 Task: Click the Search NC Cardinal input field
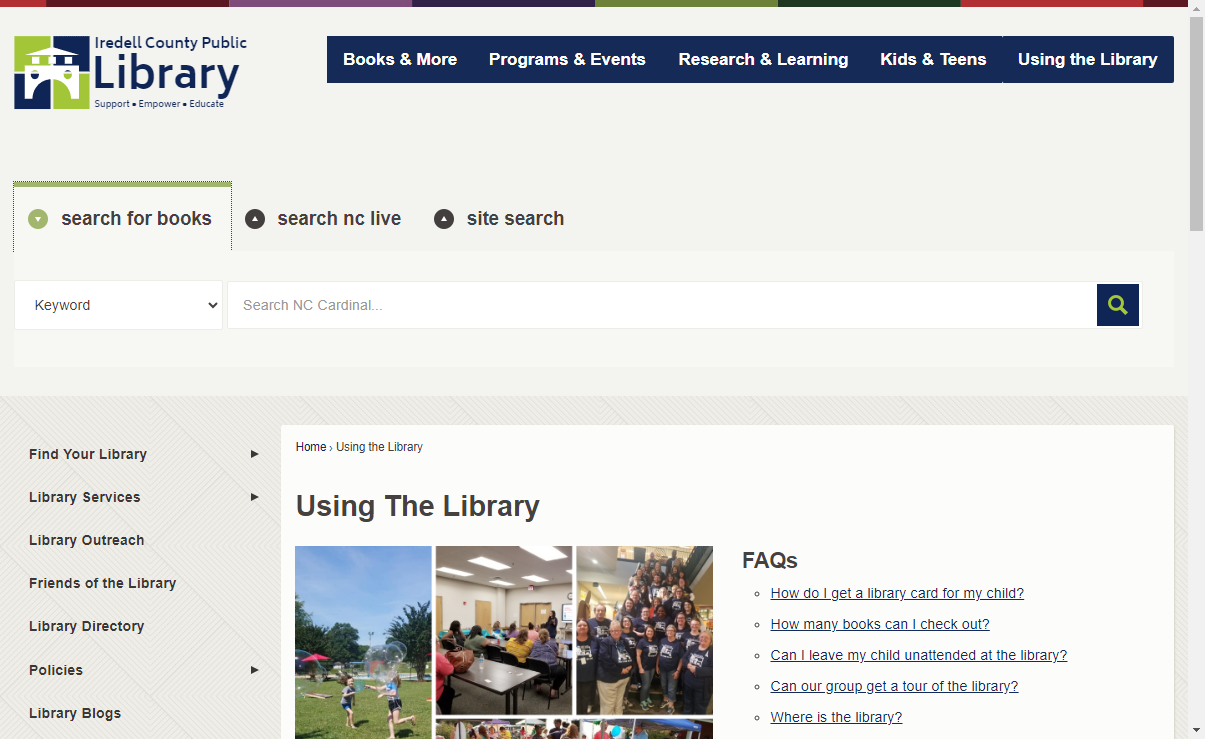(662, 305)
